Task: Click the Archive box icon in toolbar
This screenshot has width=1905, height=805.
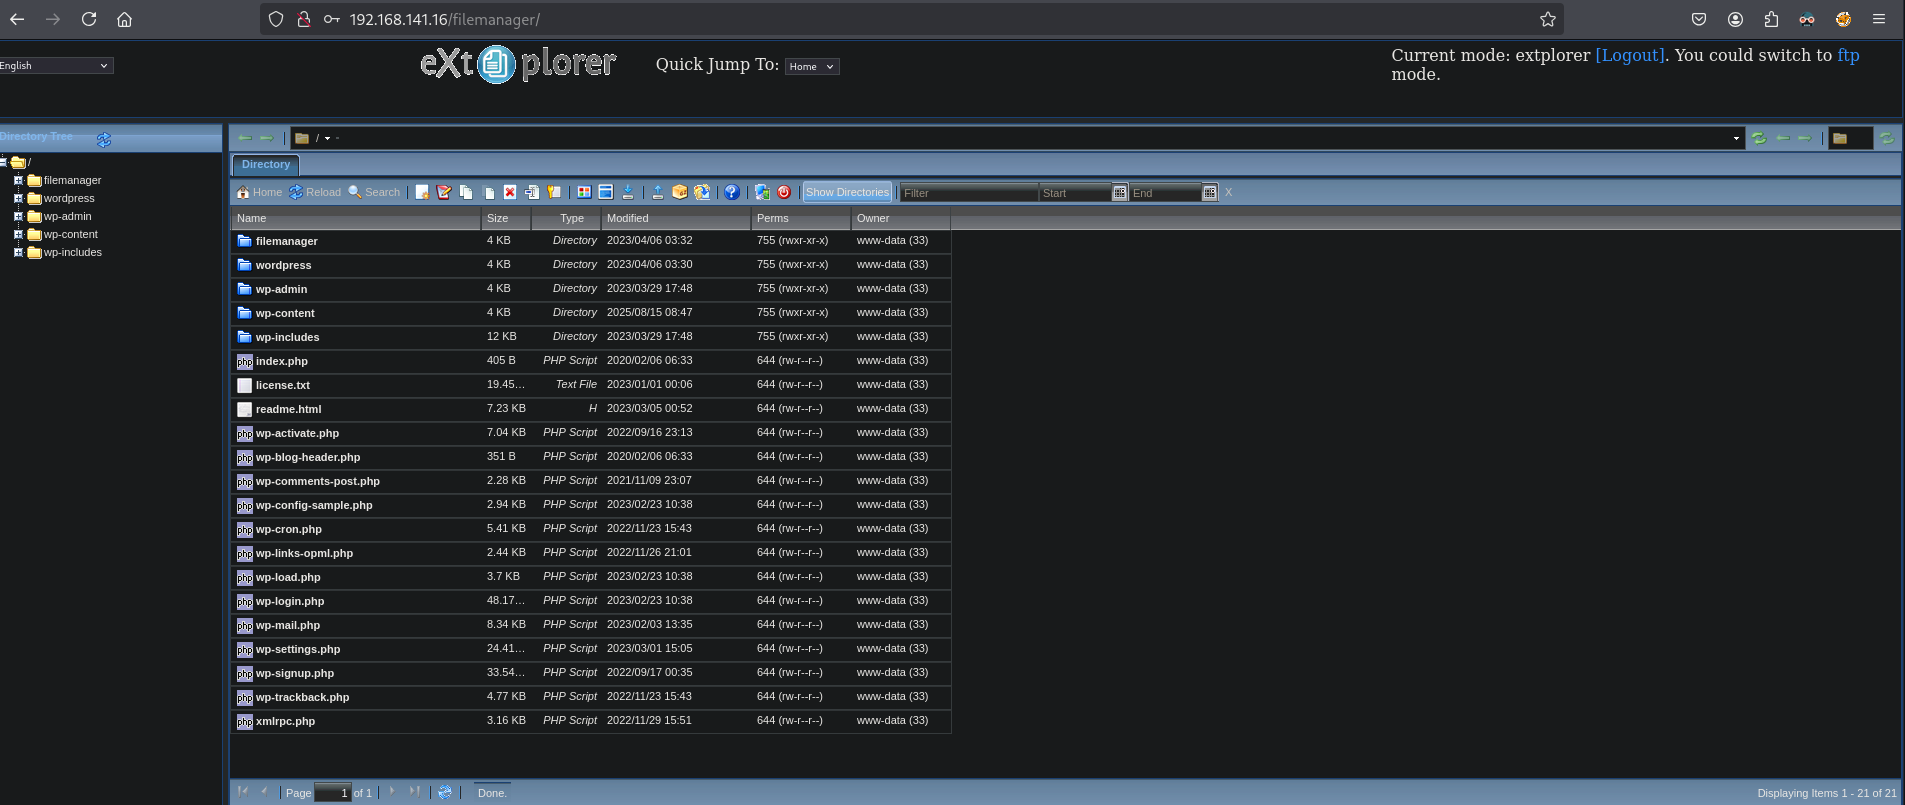Action: (x=680, y=192)
